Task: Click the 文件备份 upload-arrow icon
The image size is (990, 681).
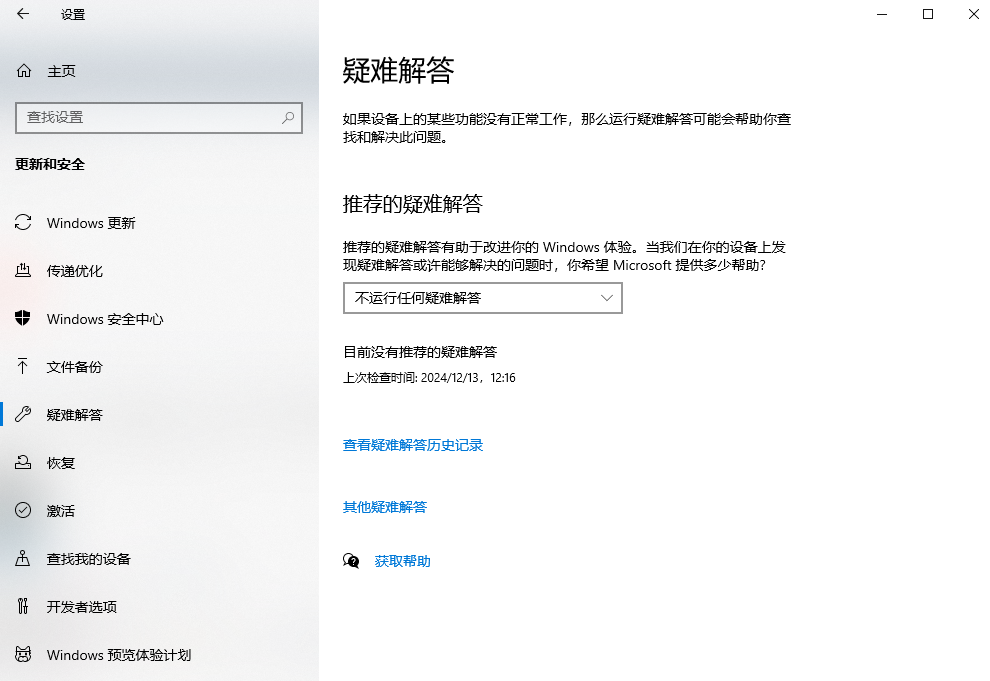Action: click(x=22, y=367)
